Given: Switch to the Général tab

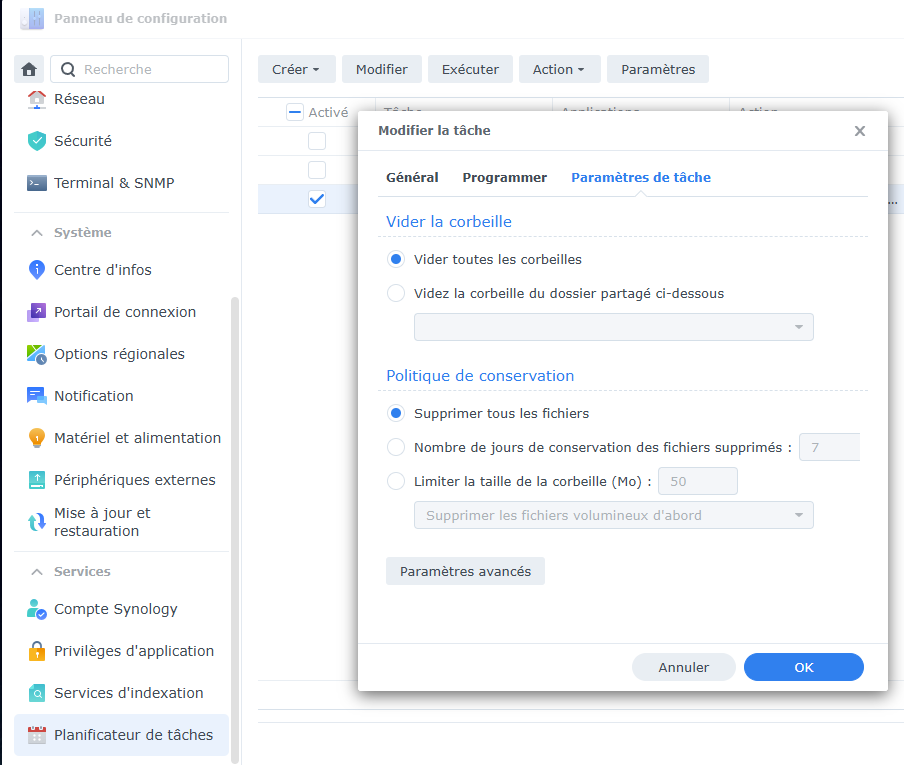Looking at the screenshot, I should 412,177.
